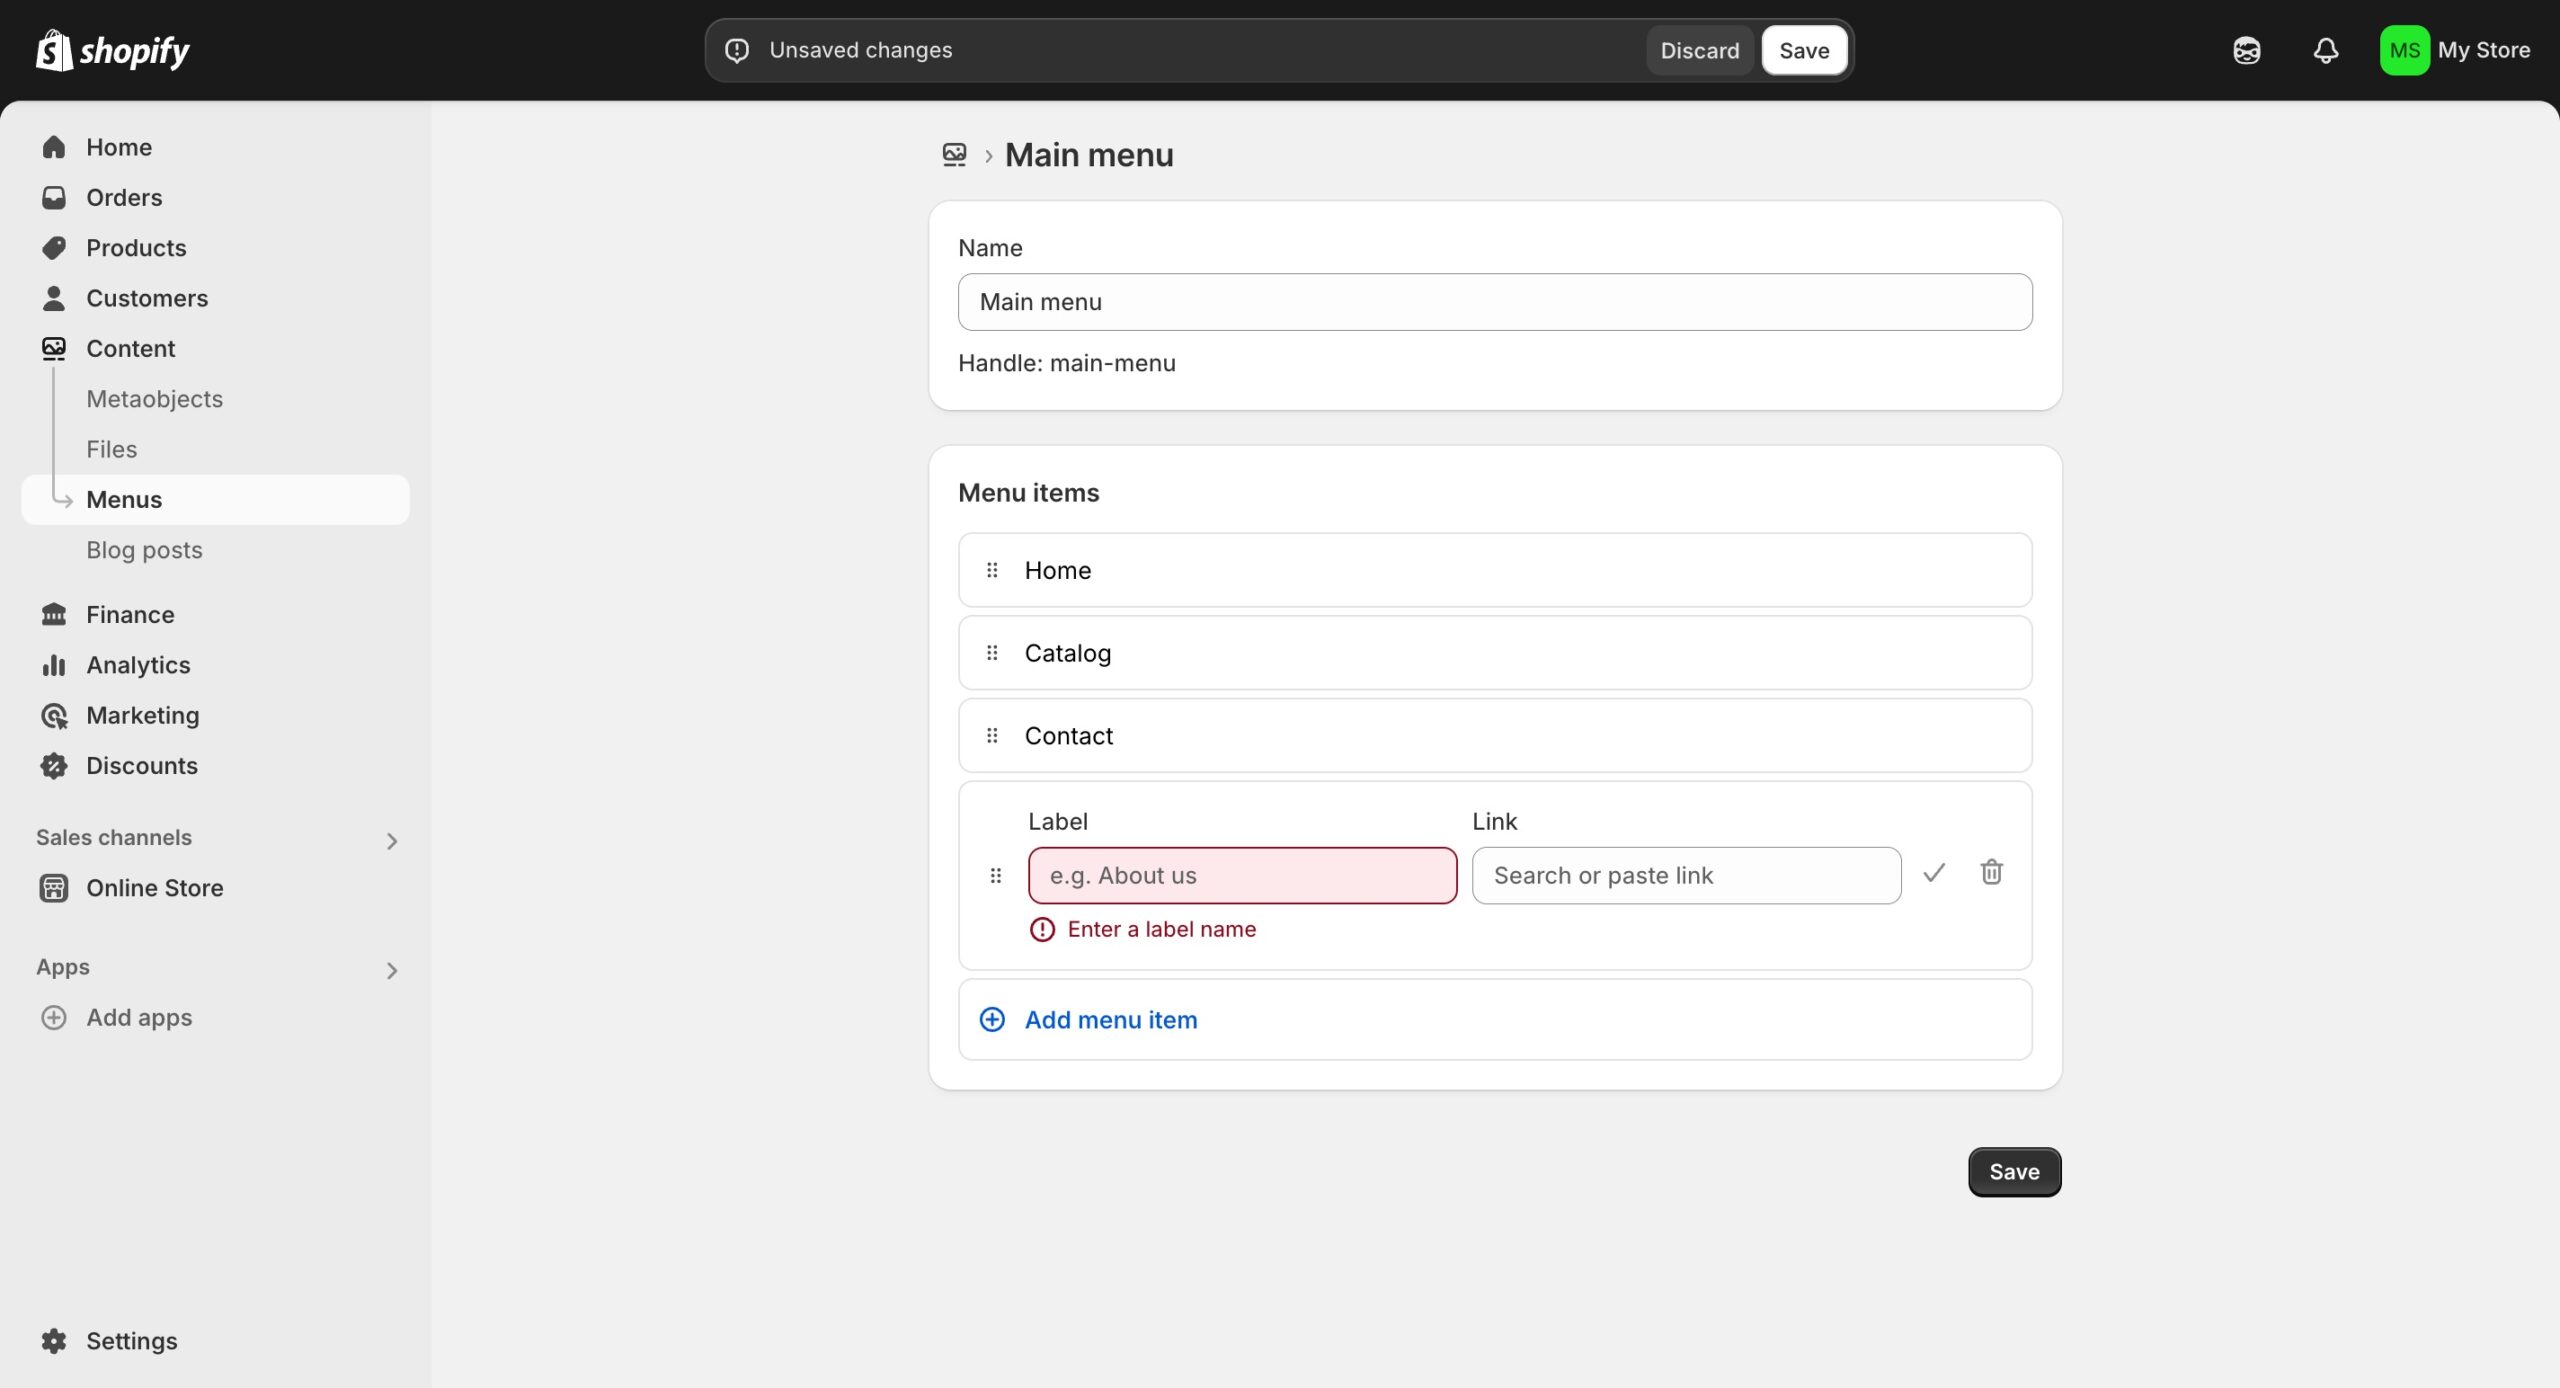
Task: Open Analytics from the sidebar
Action: tap(138, 665)
